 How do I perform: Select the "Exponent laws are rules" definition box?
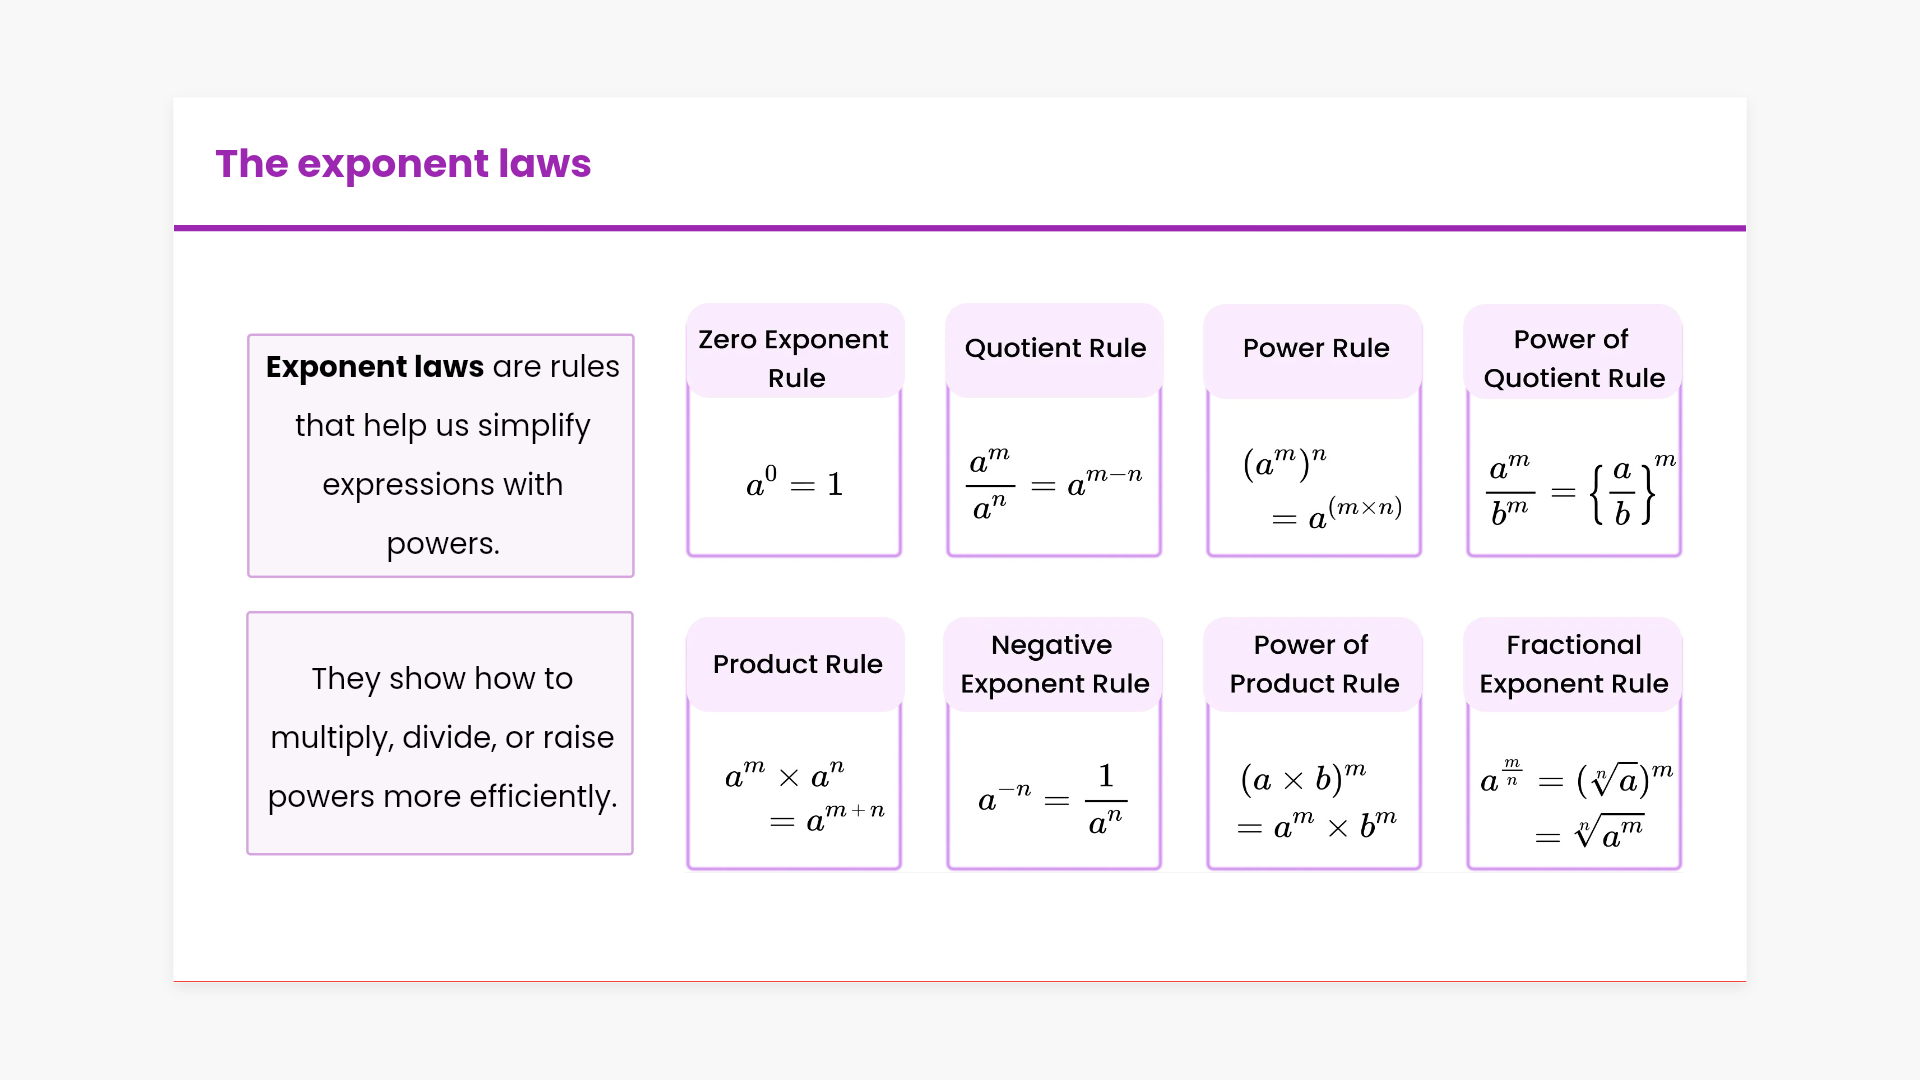point(441,455)
